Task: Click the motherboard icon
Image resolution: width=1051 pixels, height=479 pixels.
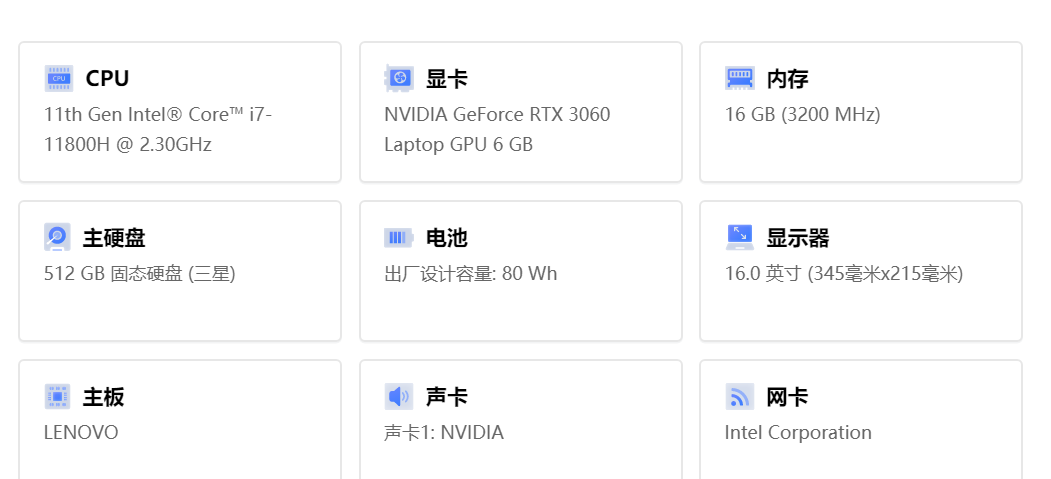Action: click(x=58, y=396)
